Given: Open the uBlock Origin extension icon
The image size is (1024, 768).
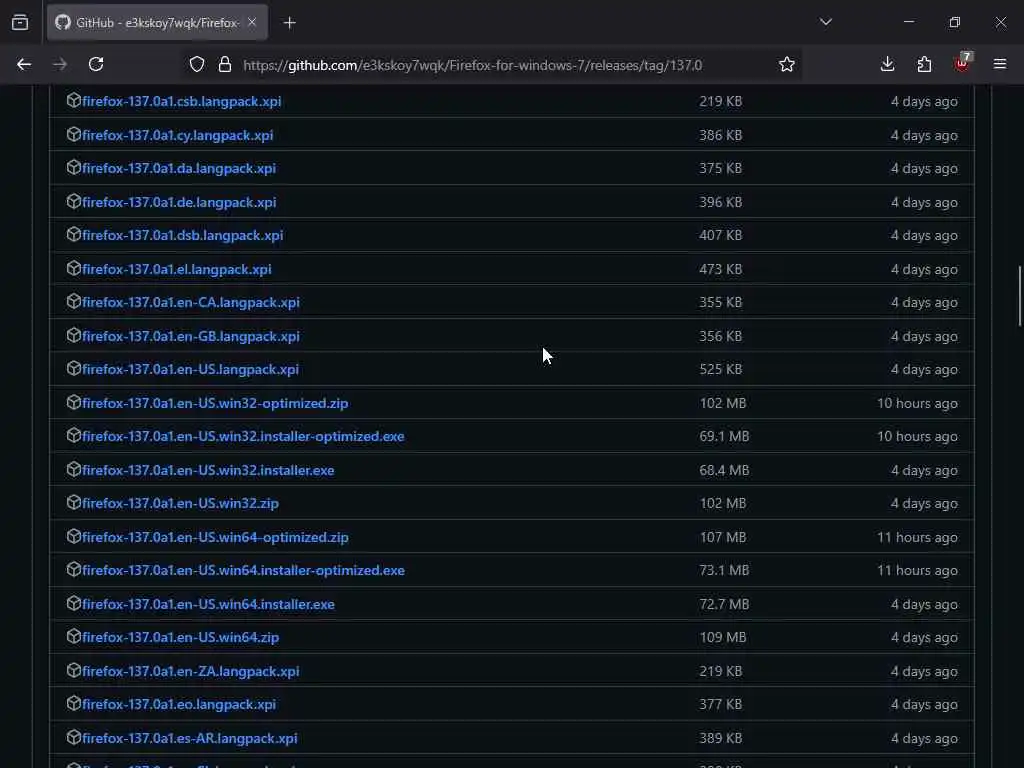Looking at the screenshot, I should [x=962, y=63].
